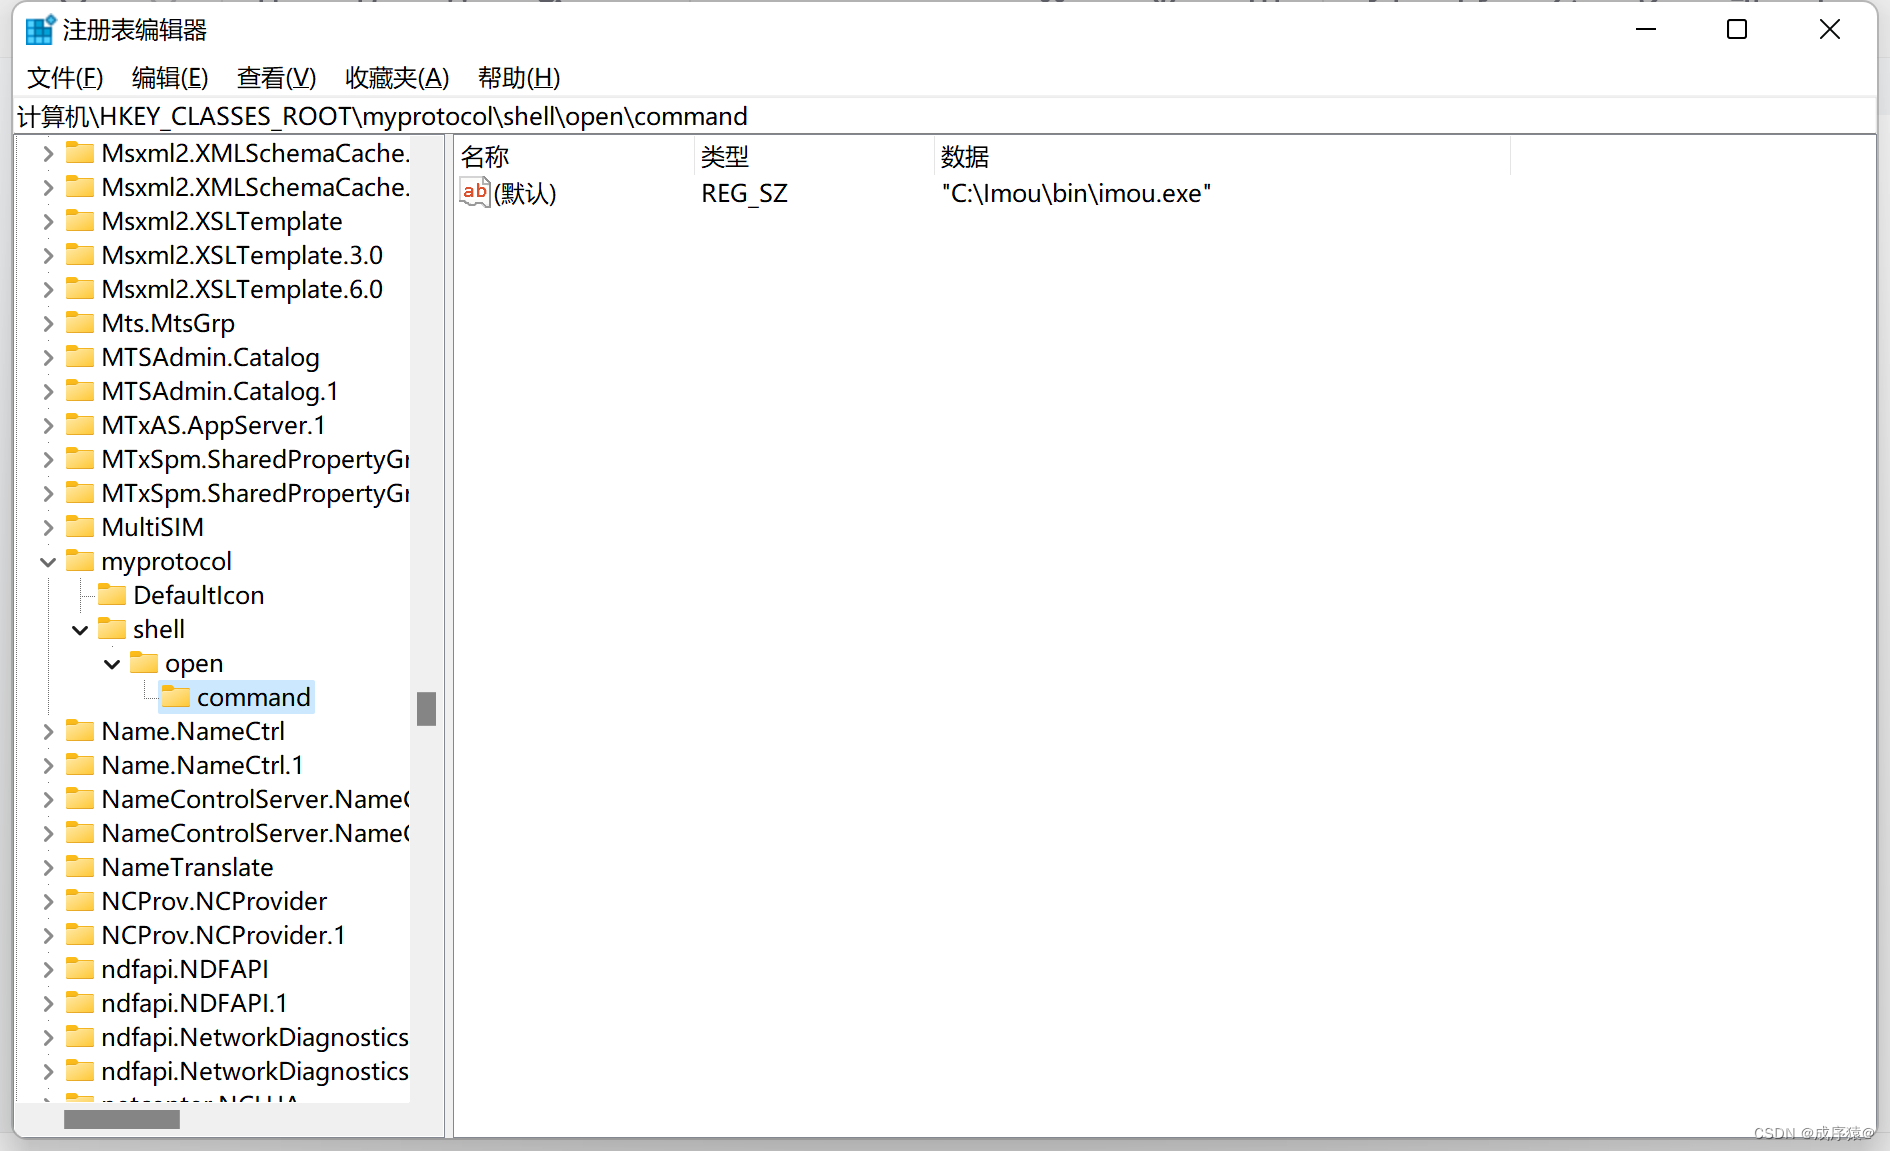Sort values by the 类型 column header

725,156
